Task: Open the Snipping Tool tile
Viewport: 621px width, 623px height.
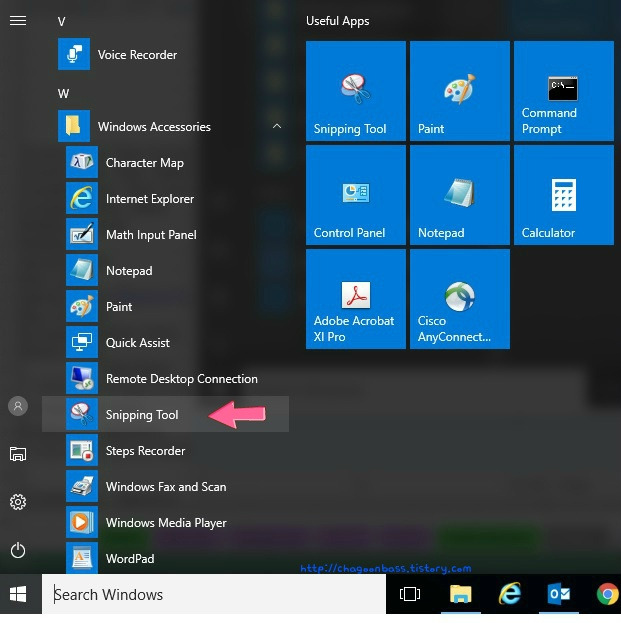Action: (x=356, y=91)
